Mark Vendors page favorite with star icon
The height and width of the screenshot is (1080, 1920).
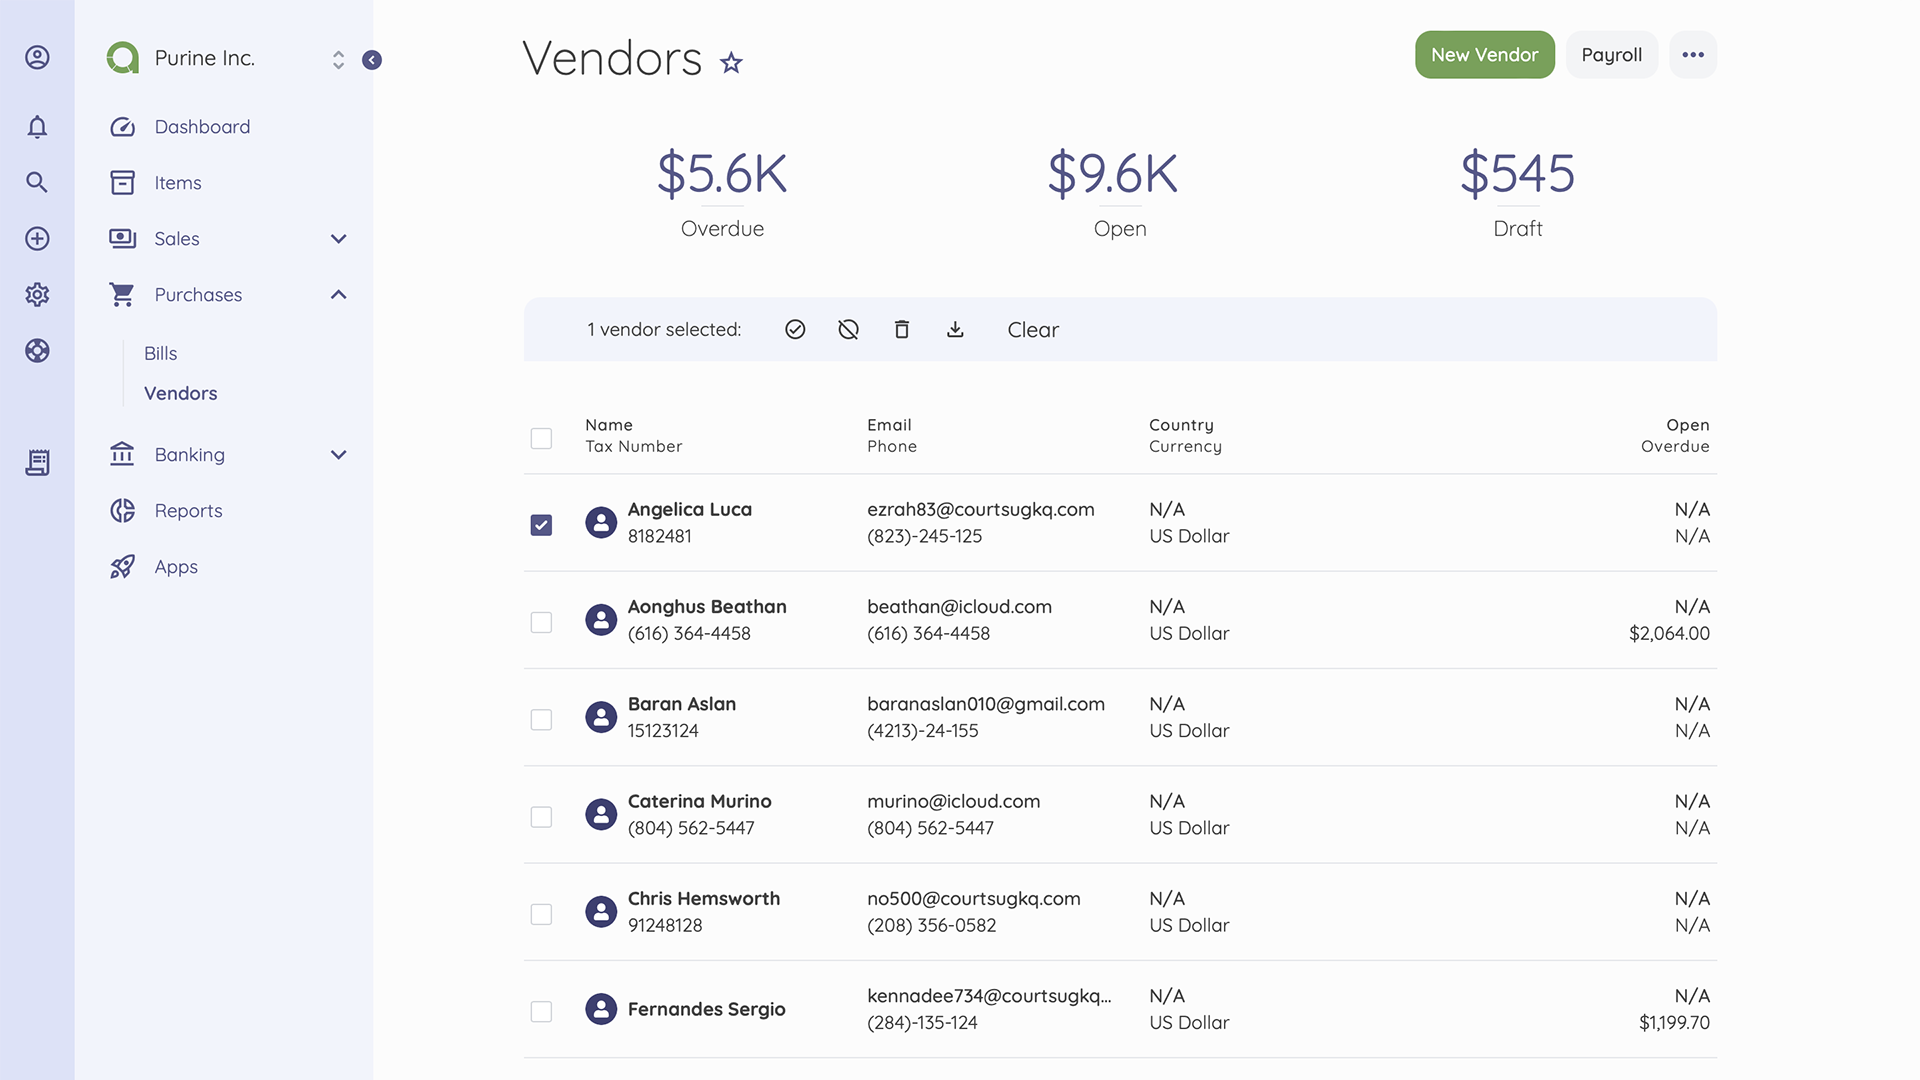(x=731, y=62)
